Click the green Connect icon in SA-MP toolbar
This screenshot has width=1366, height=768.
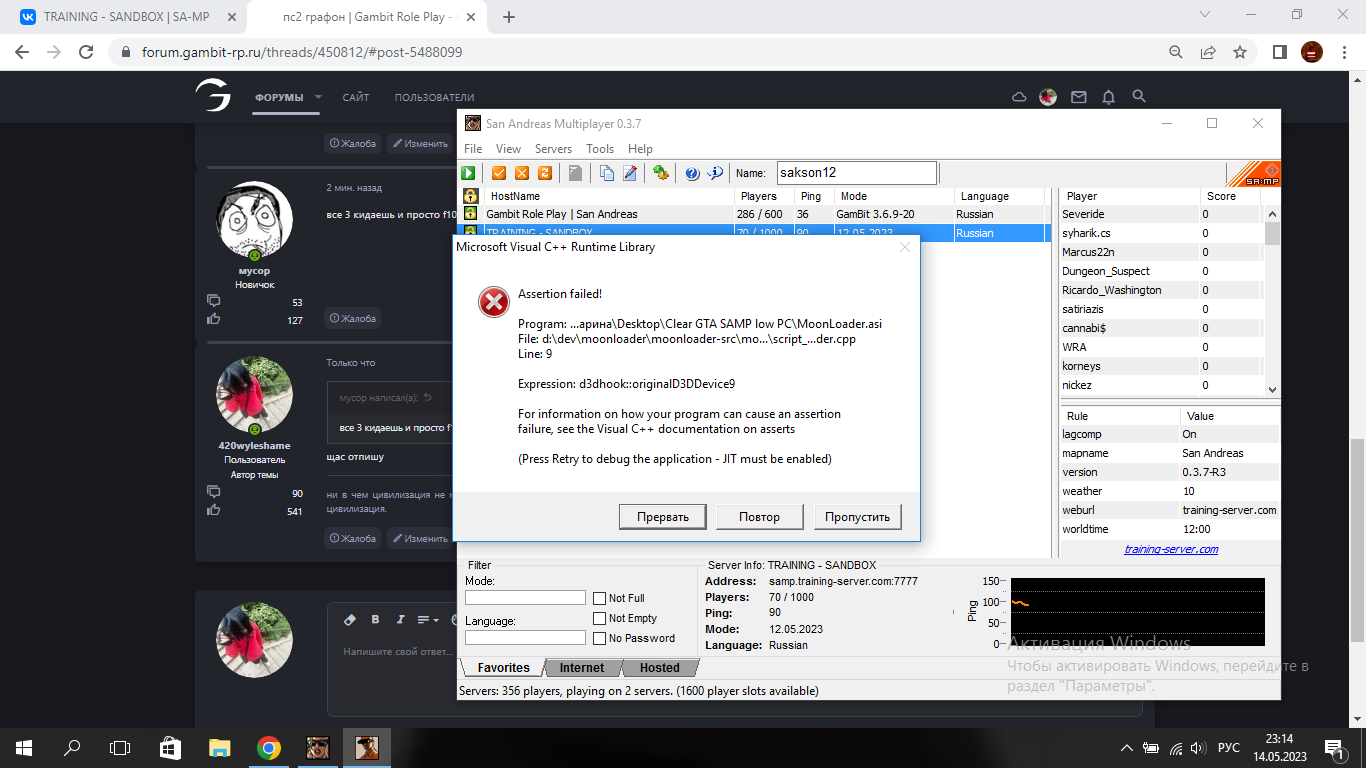pos(468,173)
